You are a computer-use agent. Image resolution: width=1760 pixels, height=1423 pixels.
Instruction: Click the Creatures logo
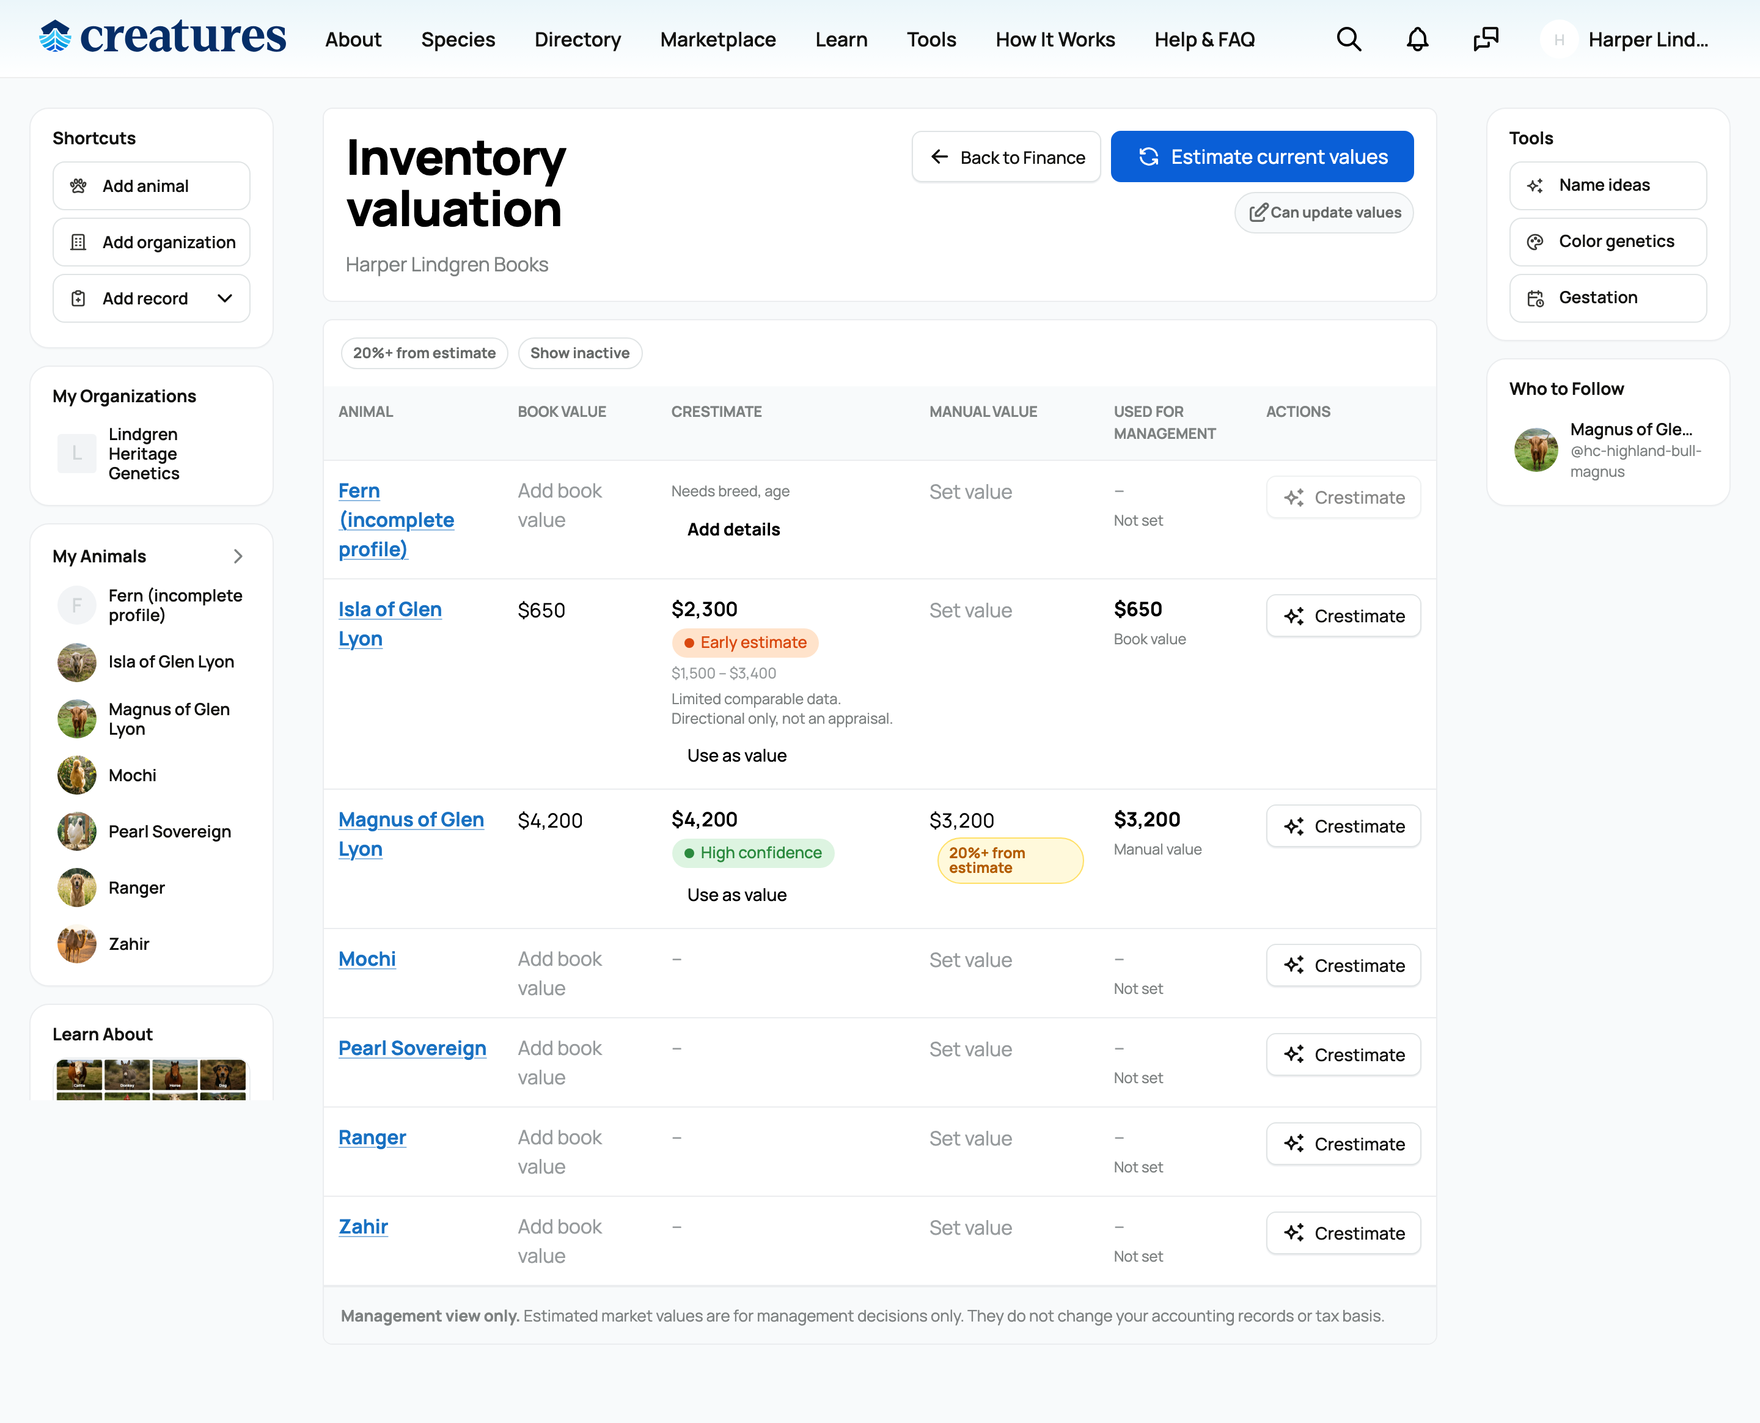pyautogui.click(x=162, y=37)
